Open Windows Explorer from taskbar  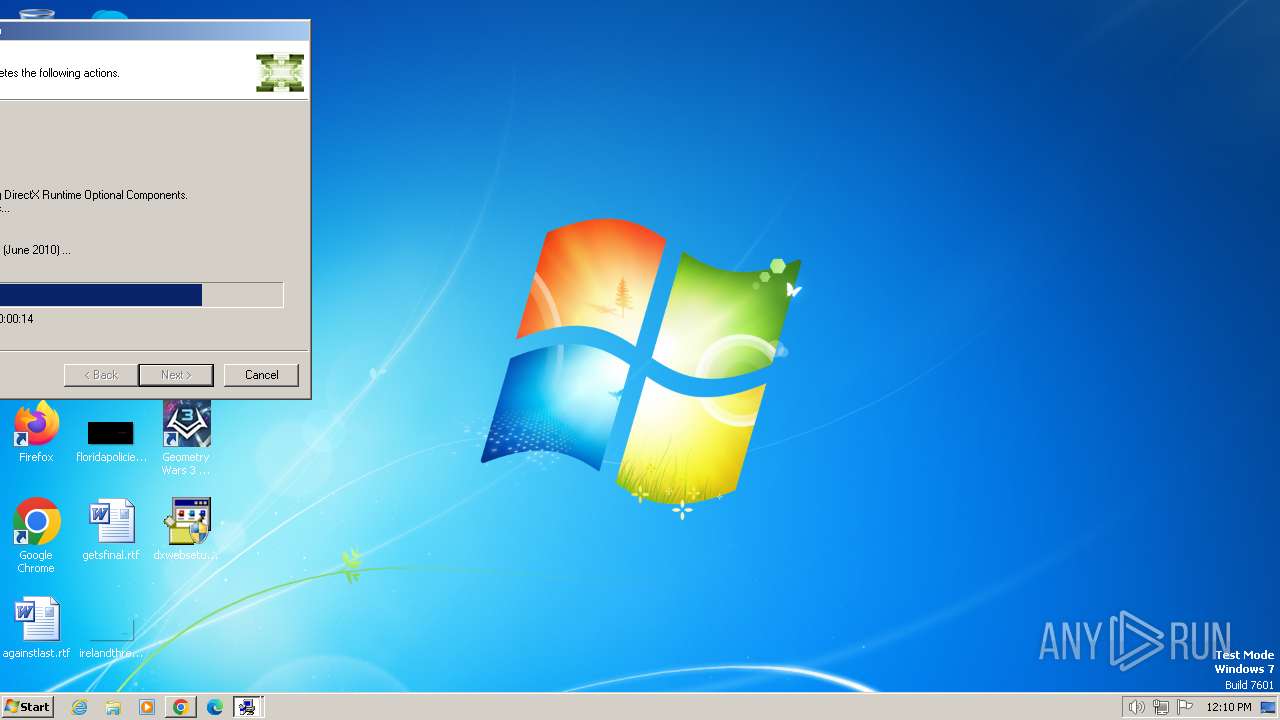pyautogui.click(x=113, y=707)
